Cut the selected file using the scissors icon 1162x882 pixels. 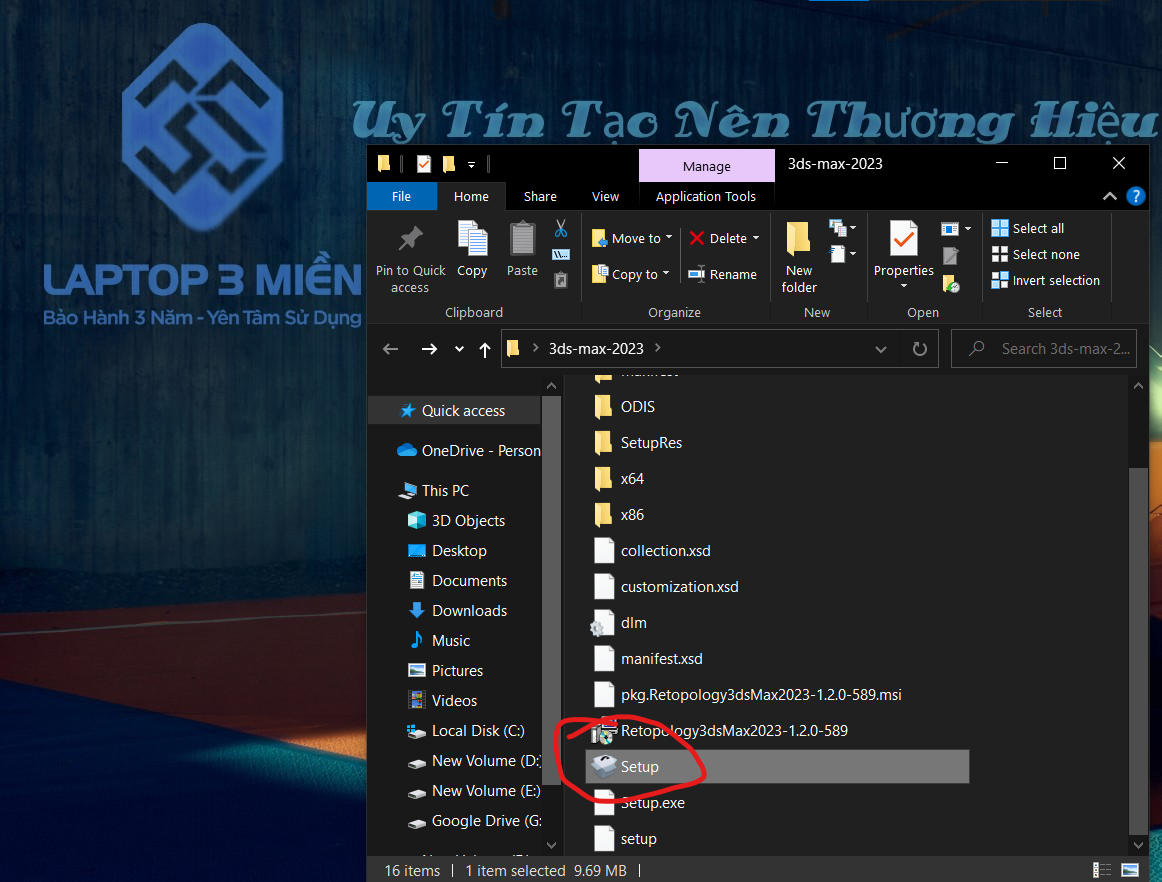(x=561, y=228)
